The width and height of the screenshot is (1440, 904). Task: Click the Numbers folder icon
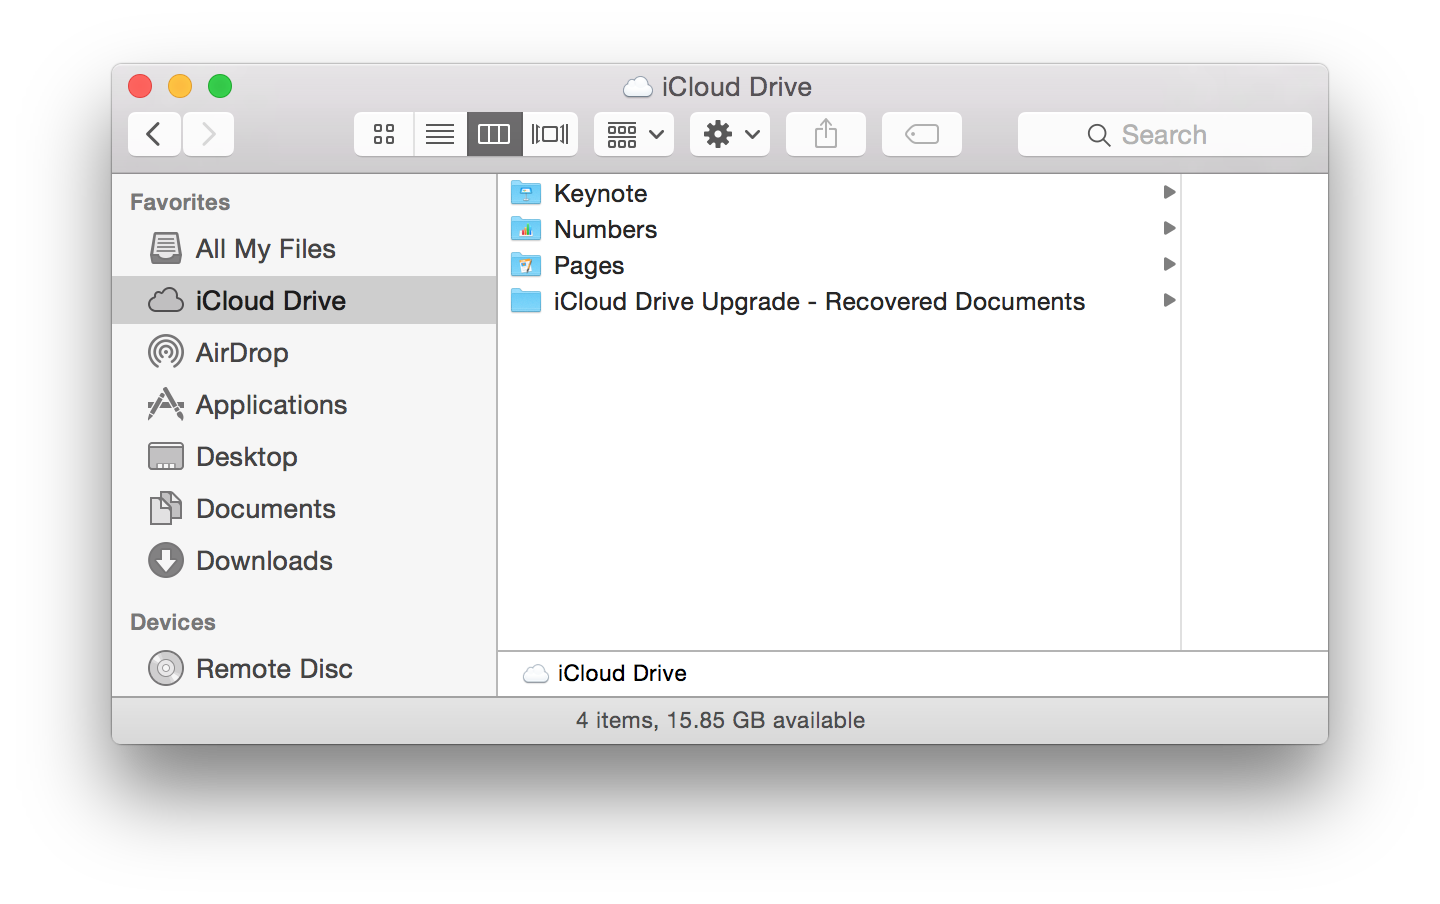526,229
